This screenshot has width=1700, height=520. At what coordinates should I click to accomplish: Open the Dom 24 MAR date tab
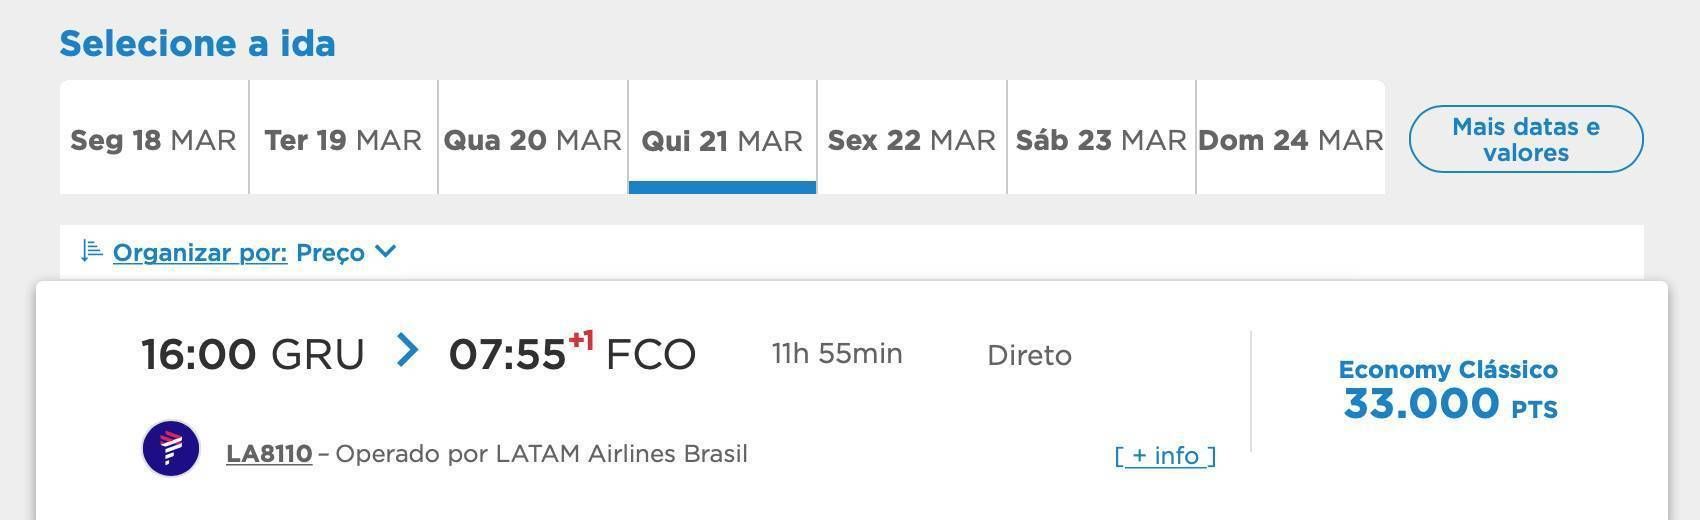[x=1291, y=137]
